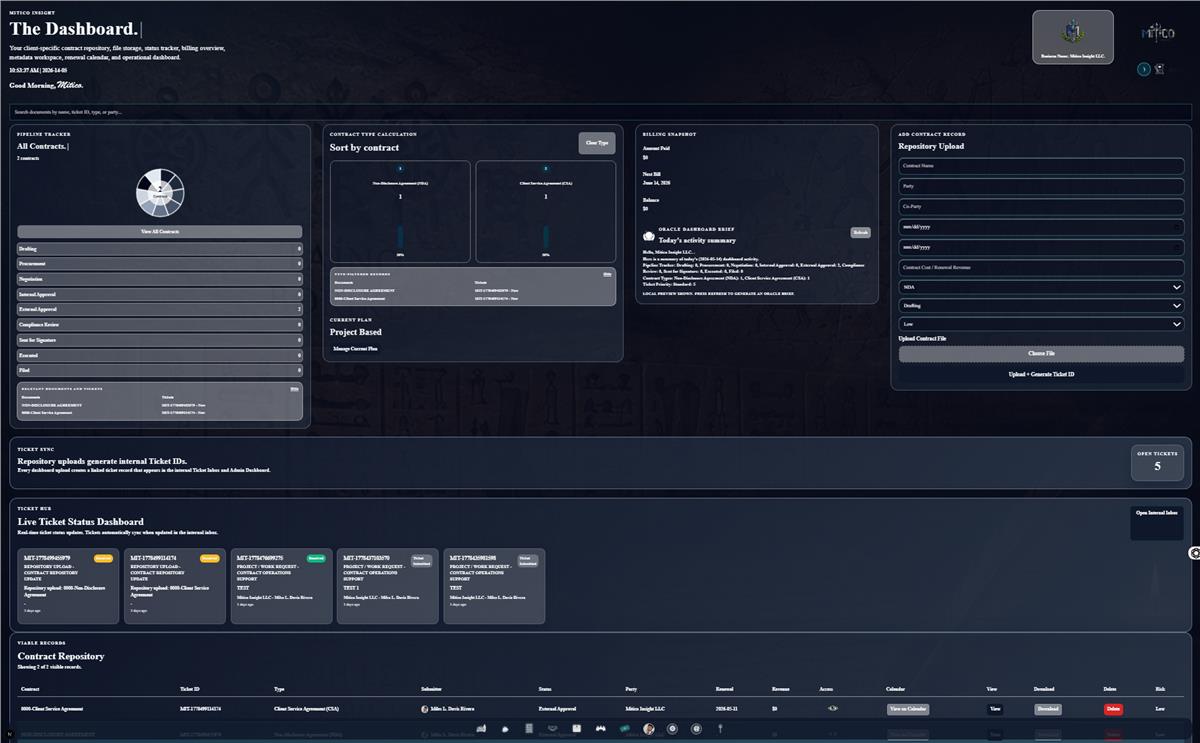Click View on Calendar for Client Service Agreement
The width and height of the screenshot is (1200, 743).
pos(908,709)
